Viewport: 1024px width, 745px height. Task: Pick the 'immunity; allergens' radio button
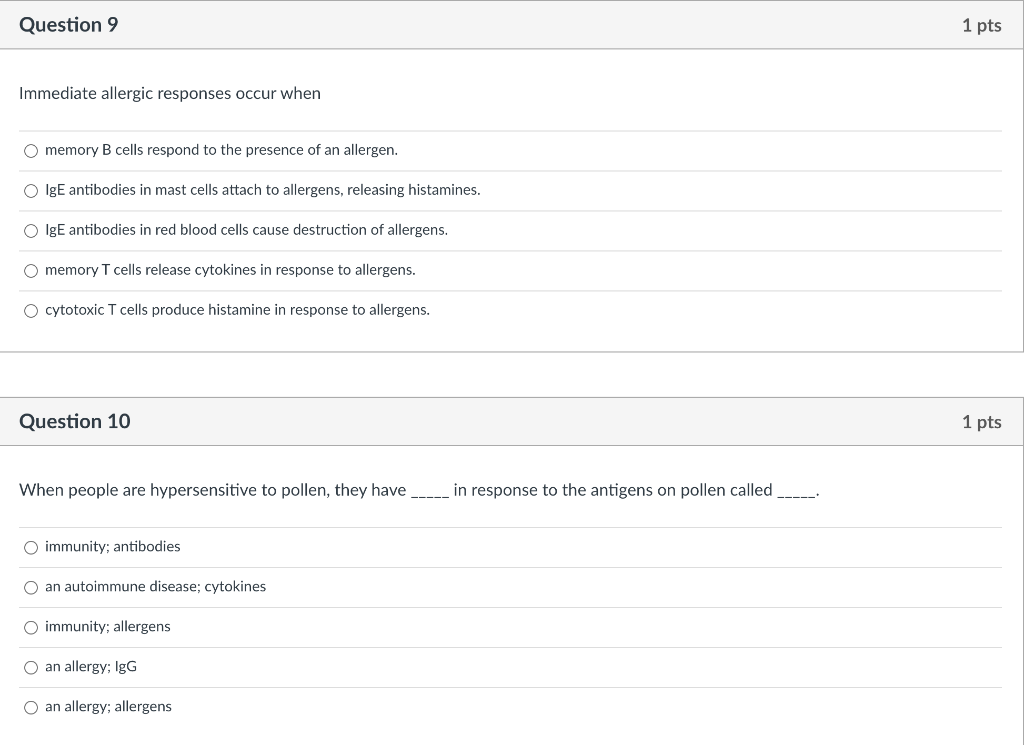click(x=31, y=627)
